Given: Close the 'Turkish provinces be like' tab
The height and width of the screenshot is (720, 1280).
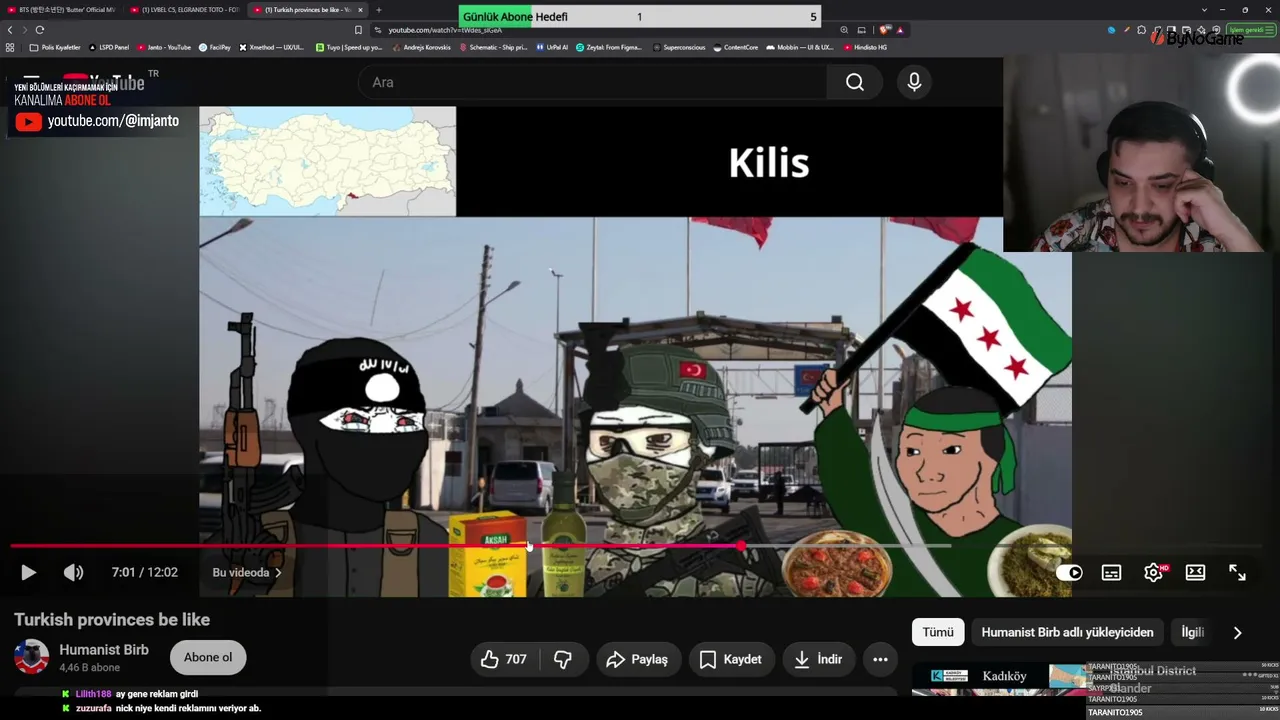Looking at the screenshot, I should point(361,10).
